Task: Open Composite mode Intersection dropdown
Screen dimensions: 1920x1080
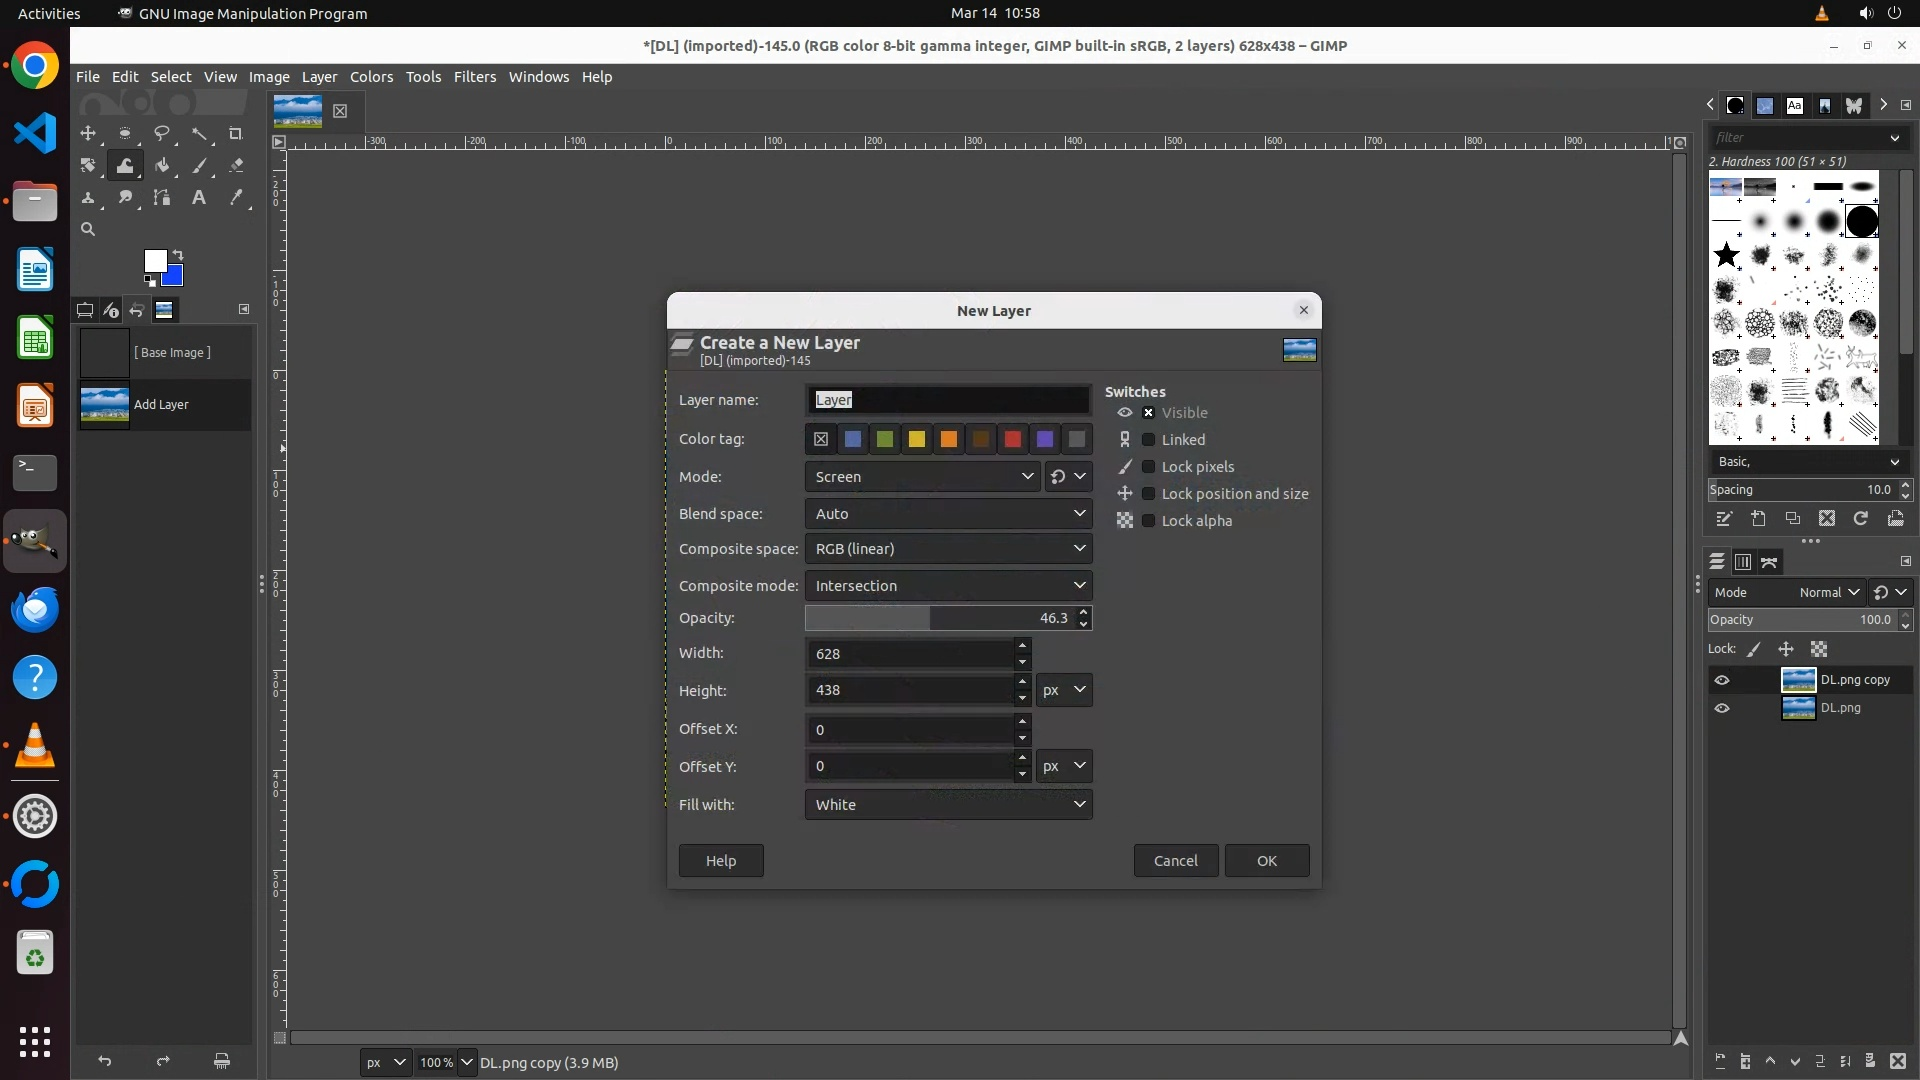Action: 947,586
